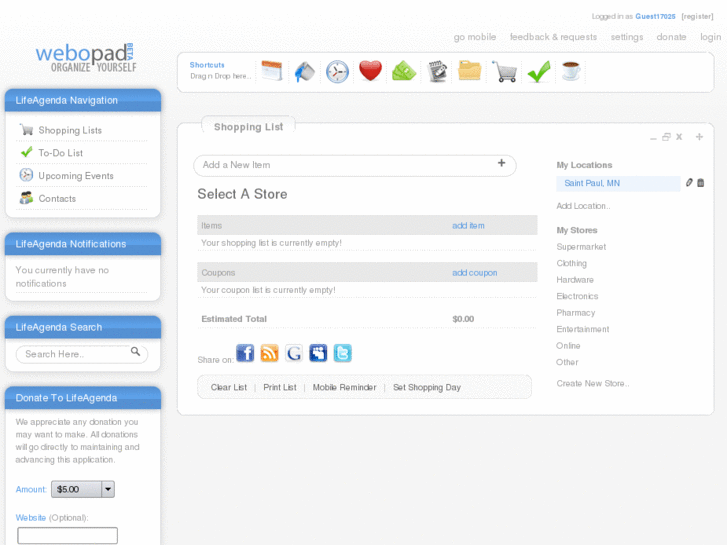Close the Shopping List panel
This screenshot has width=727, height=545.
pyautogui.click(x=679, y=137)
